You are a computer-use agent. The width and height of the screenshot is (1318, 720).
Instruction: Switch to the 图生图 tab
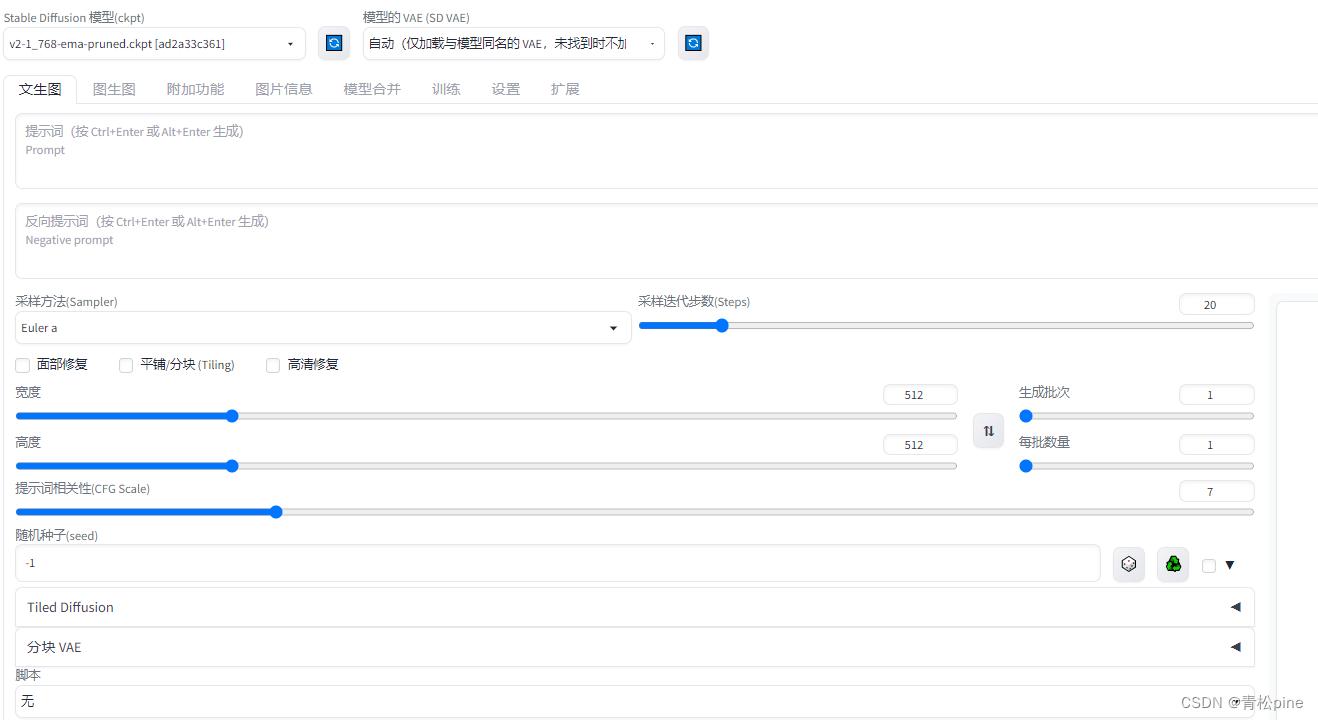114,89
